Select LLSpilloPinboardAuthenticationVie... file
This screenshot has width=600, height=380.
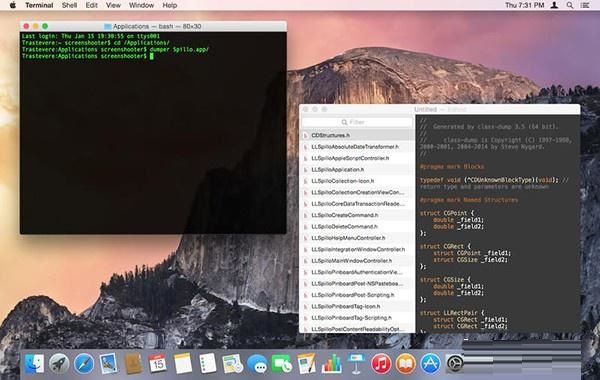tap(357, 272)
